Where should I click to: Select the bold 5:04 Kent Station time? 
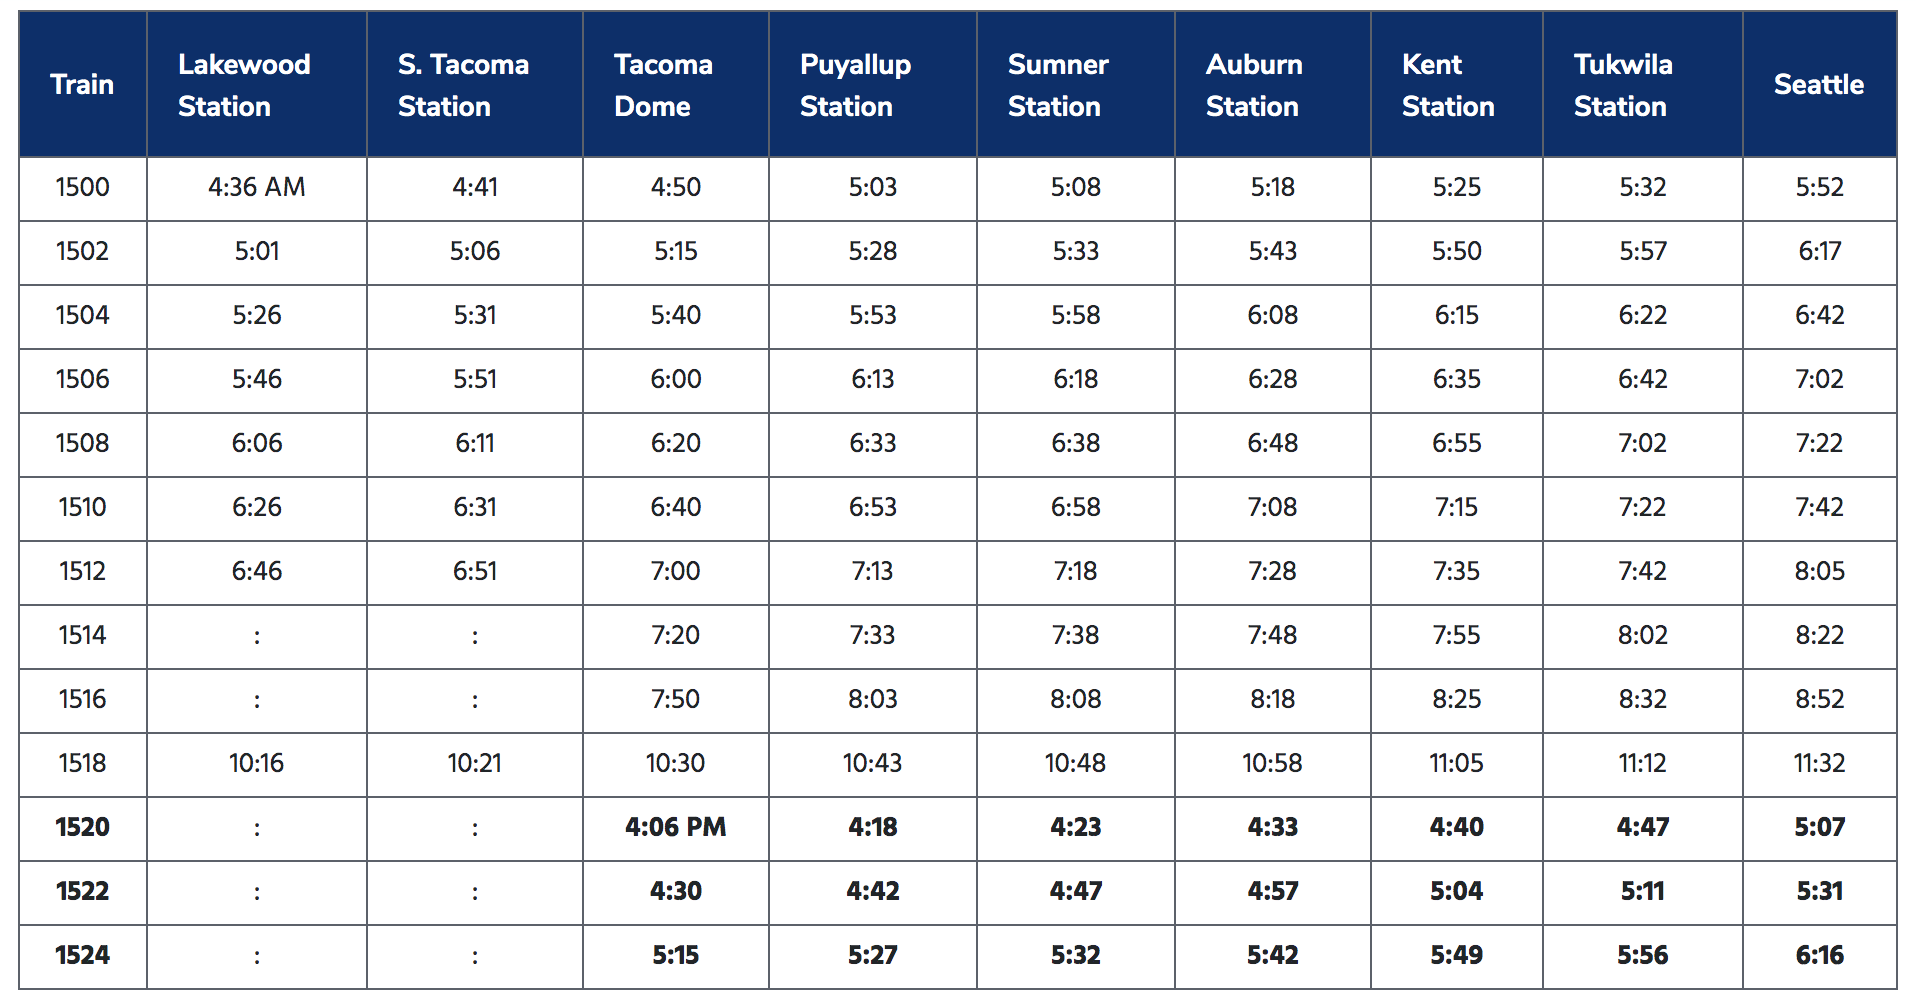coord(1456,891)
